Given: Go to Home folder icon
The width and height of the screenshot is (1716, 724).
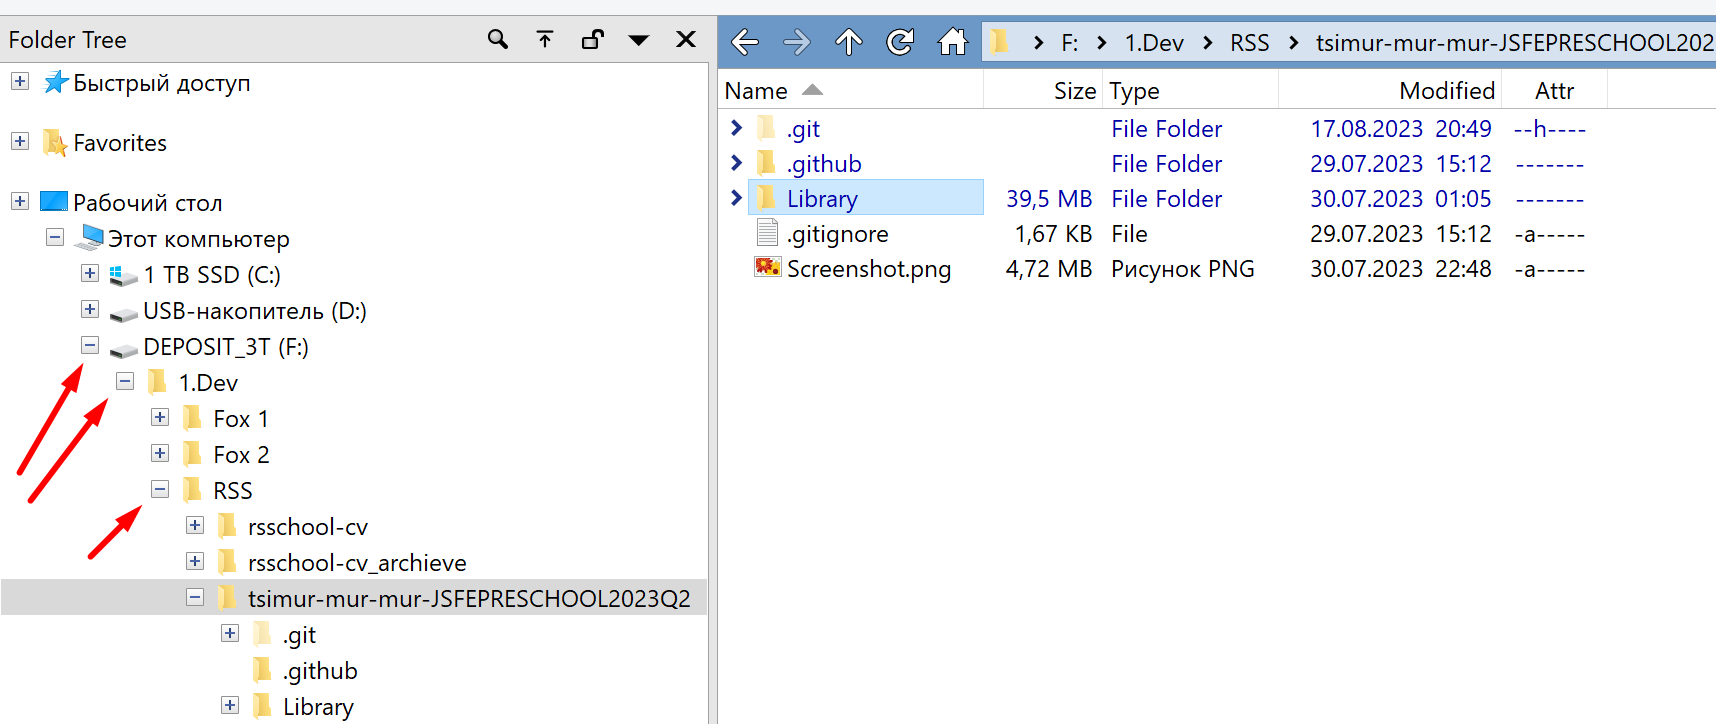Looking at the screenshot, I should (952, 42).
